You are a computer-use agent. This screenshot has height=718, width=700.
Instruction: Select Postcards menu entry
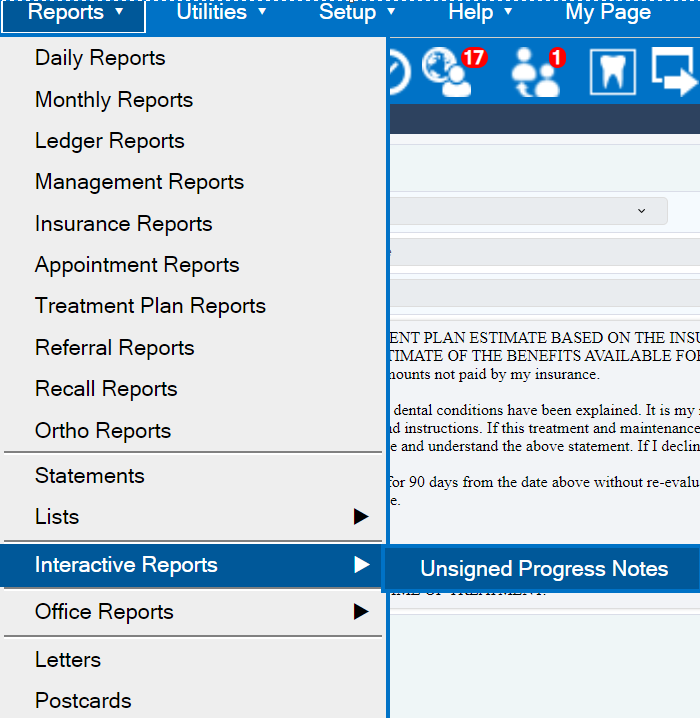pos(192,701)
